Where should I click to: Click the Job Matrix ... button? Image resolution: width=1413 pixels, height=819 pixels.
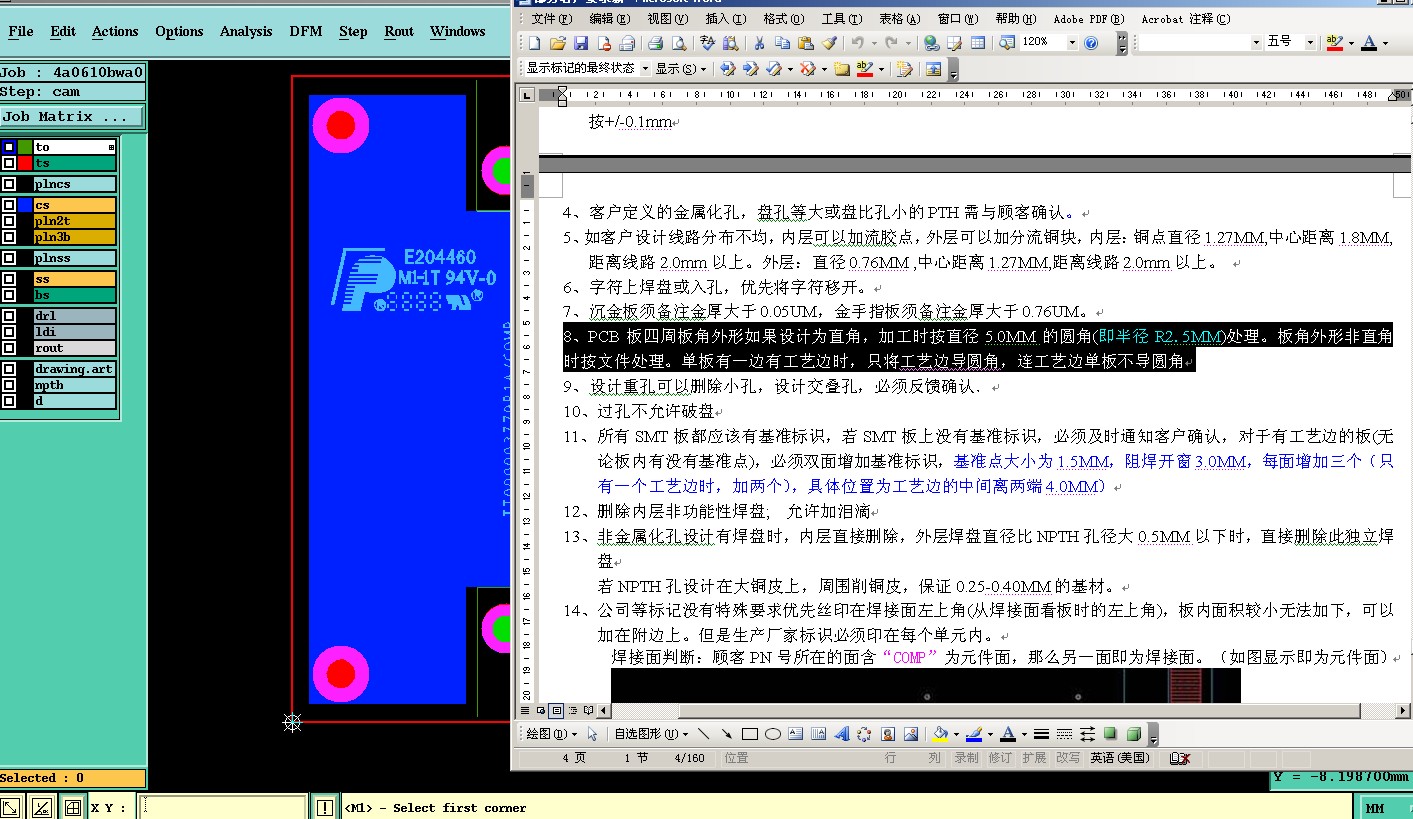(x=72, y=117)
